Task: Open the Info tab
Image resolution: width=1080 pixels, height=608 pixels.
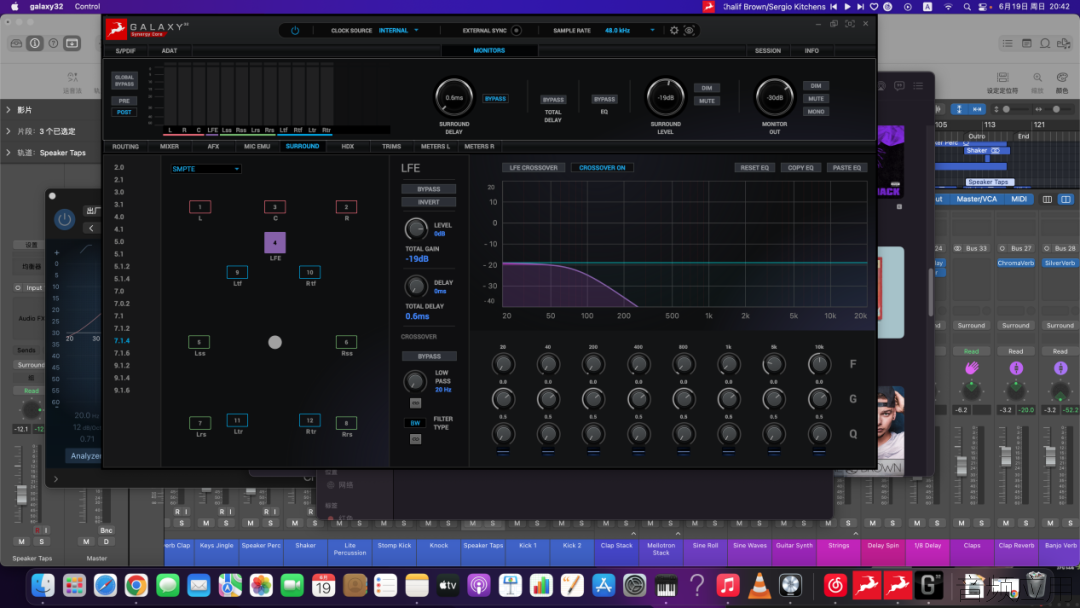Action: (x=812, y=51)
